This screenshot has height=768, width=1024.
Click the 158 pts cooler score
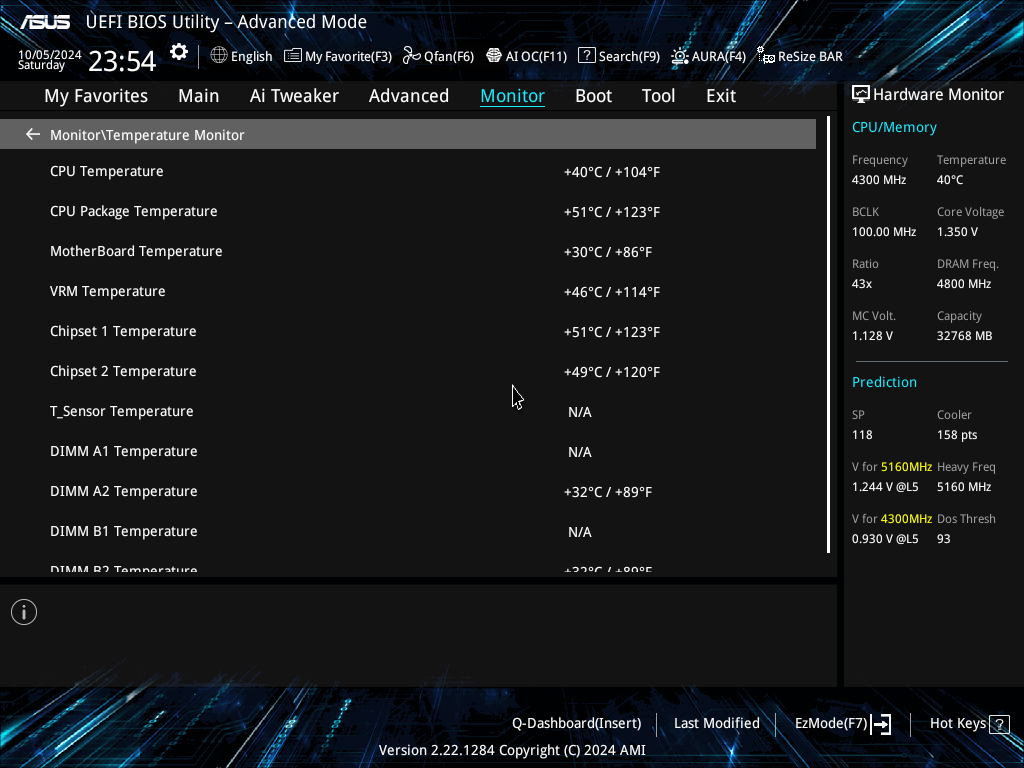tap(957, 435)
